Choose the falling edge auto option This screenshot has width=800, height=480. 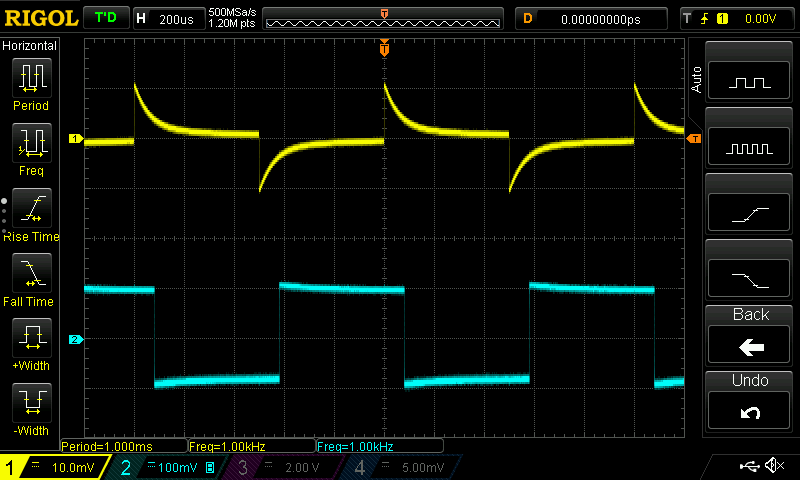749,279
